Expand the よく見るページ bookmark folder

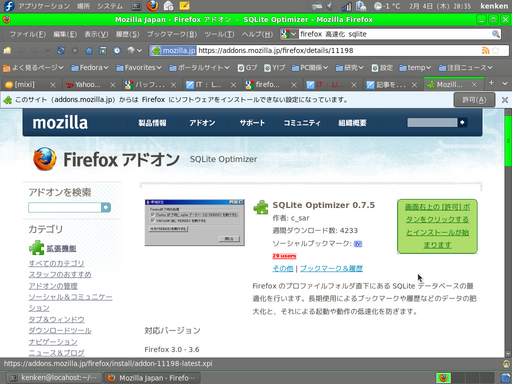coord(33,68)
